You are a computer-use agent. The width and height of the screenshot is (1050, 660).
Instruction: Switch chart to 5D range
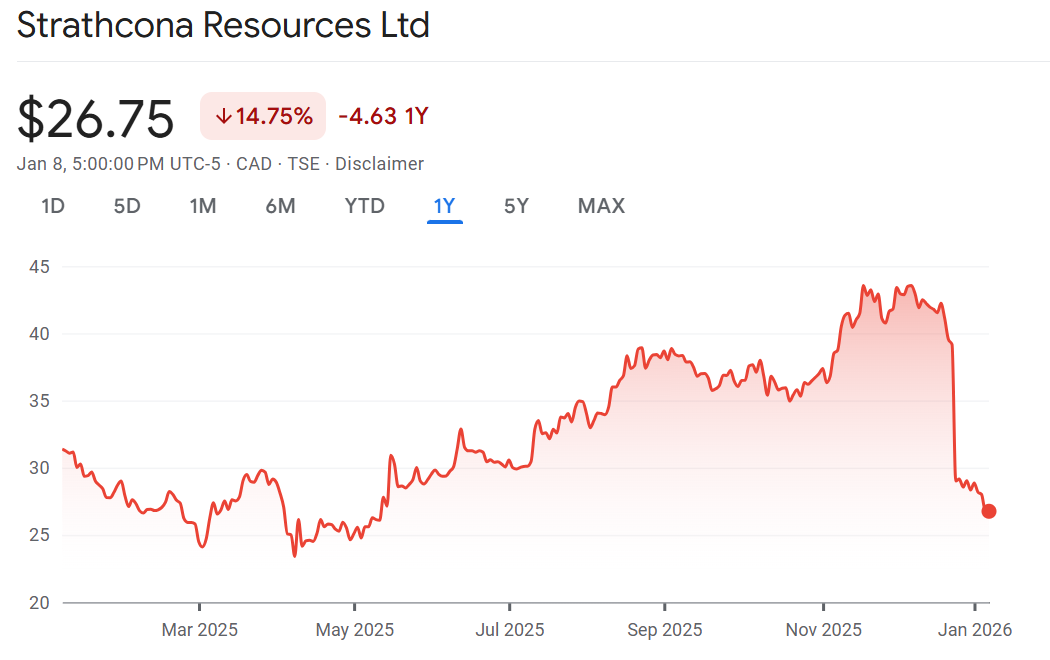[x=127, y=206]
